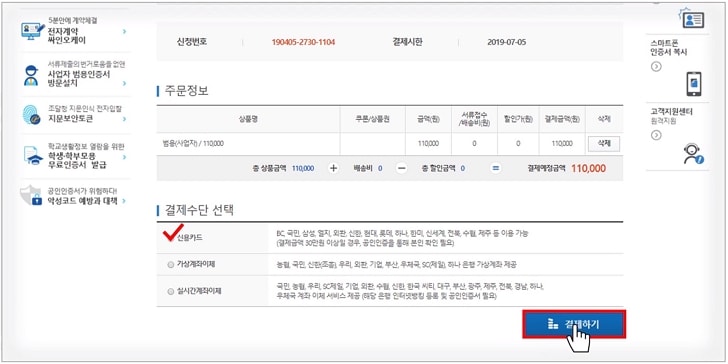
Task: Click the 신청번호 label
Action: (x=192, y=42)
